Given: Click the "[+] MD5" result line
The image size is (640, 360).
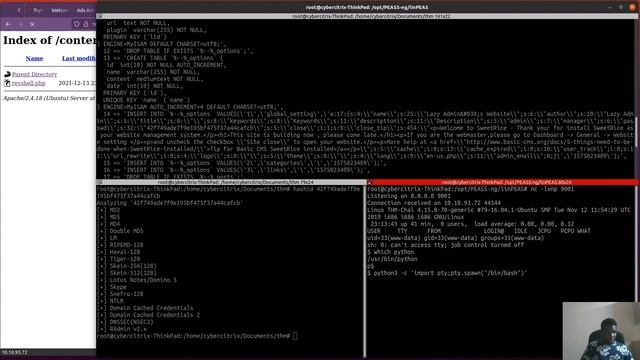Looking at the screenshot, I should (x=108, y=217).
